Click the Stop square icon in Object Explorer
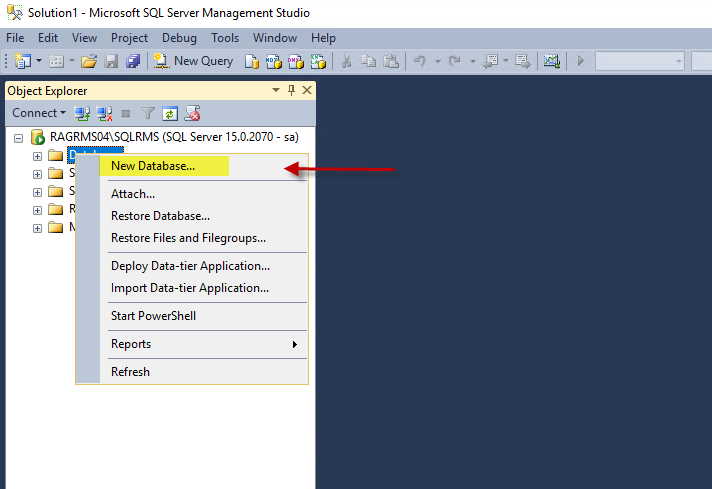 126,114
